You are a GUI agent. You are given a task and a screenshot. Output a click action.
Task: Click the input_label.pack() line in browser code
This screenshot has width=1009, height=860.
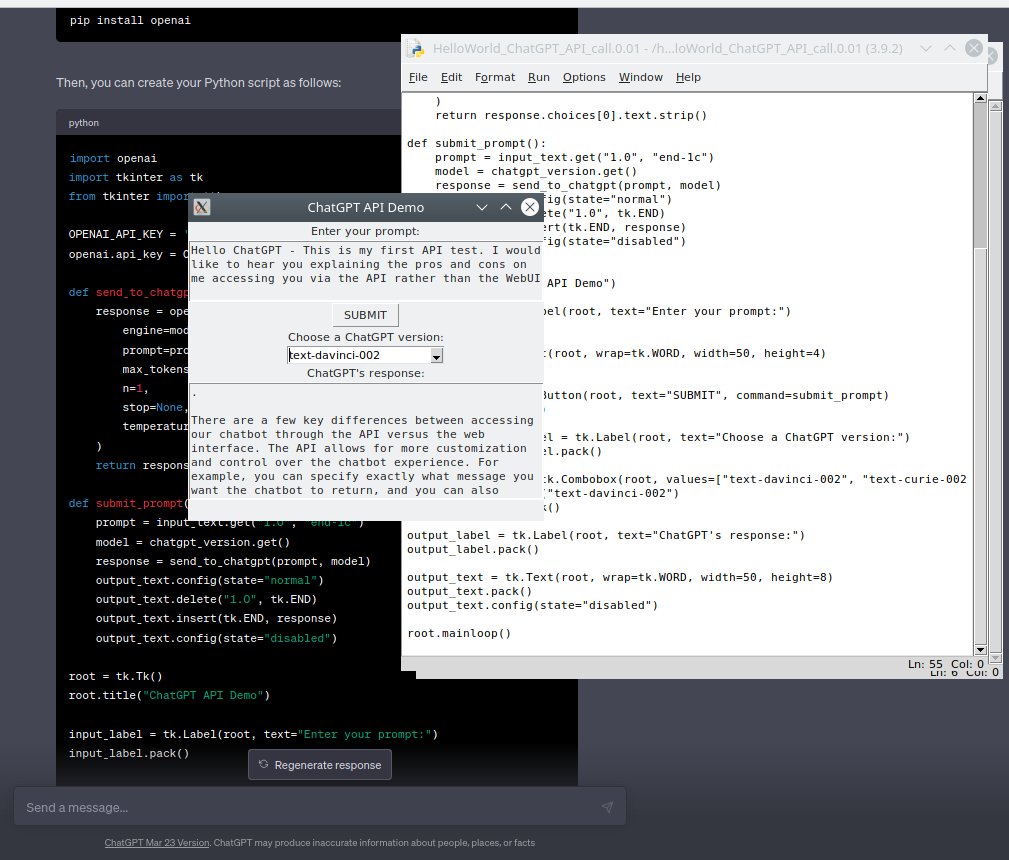(x=129, y=753)
